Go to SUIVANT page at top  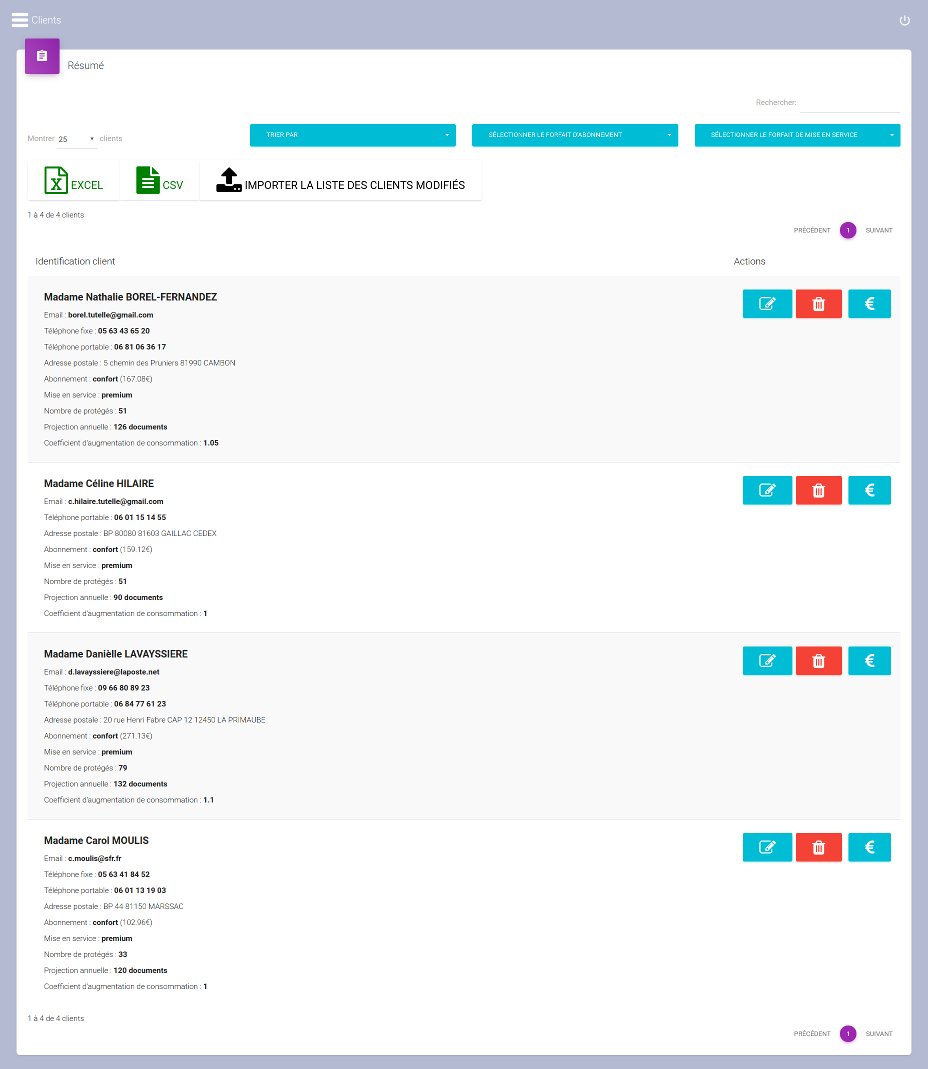point(879,230)
